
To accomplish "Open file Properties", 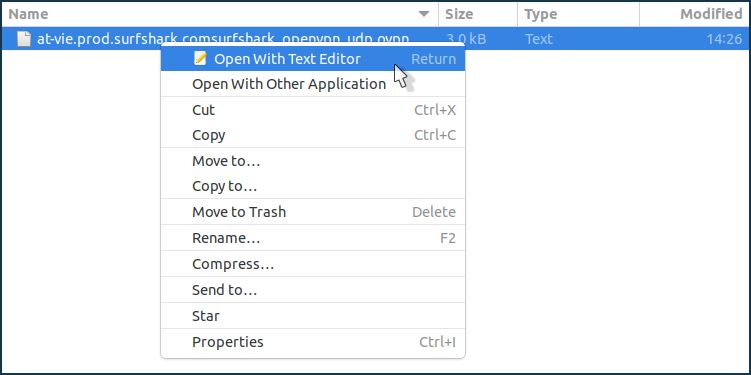I will click(313, 342).
